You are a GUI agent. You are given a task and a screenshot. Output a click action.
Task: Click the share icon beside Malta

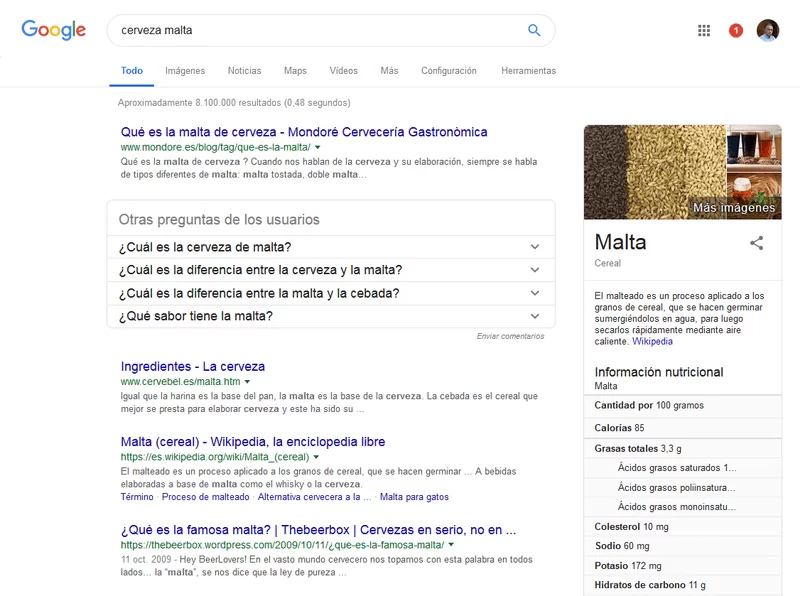point(757,243)
